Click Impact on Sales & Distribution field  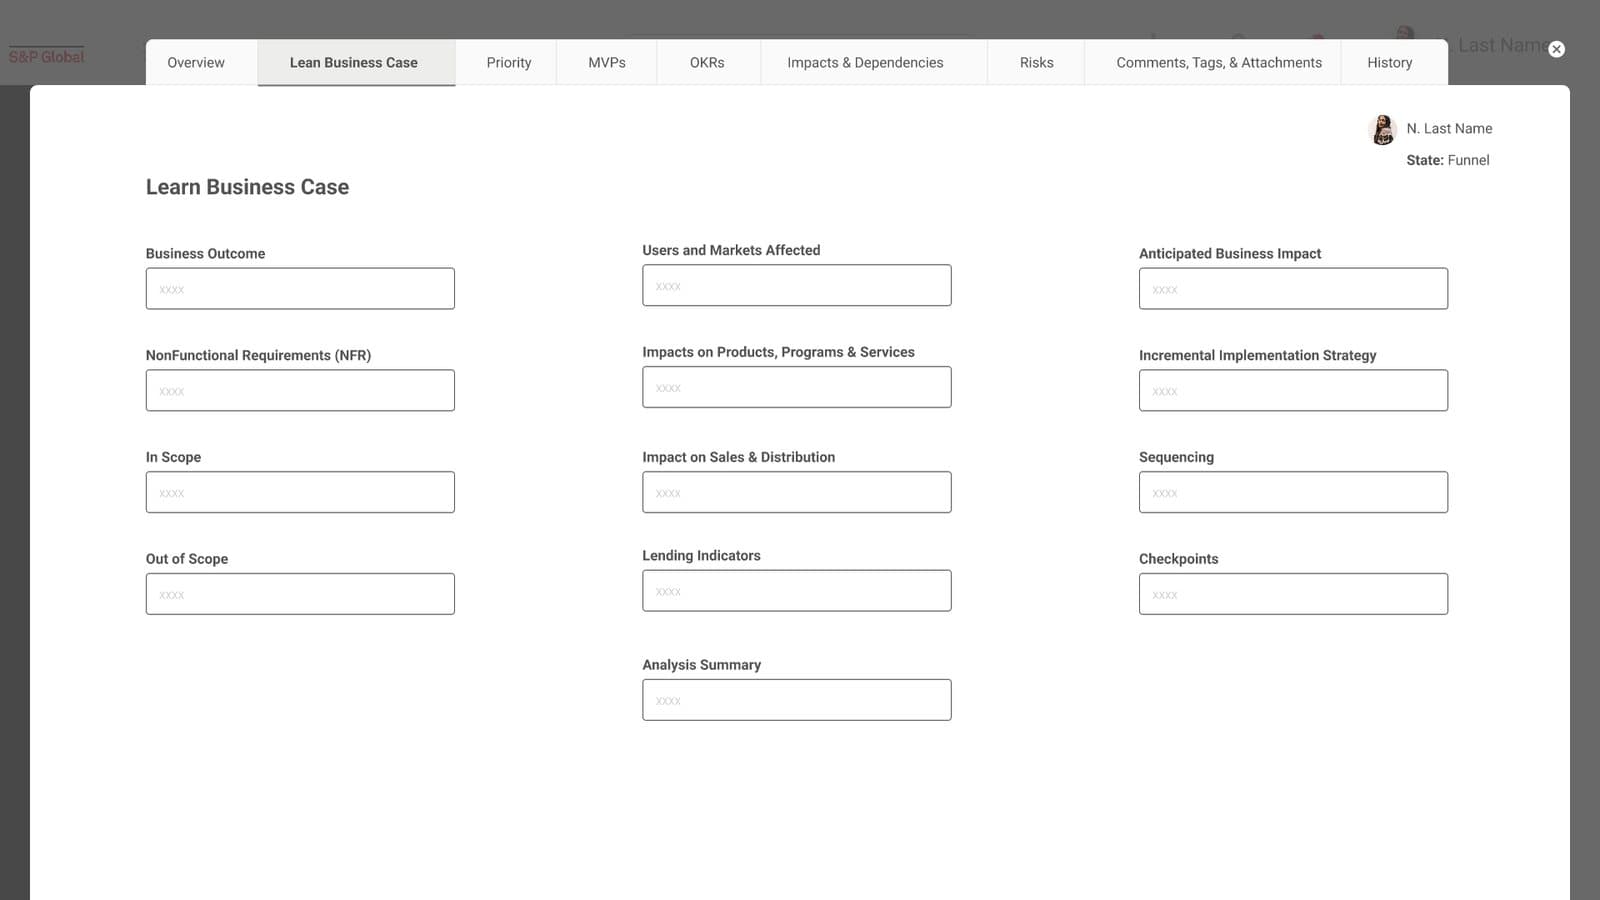[797, 492]
